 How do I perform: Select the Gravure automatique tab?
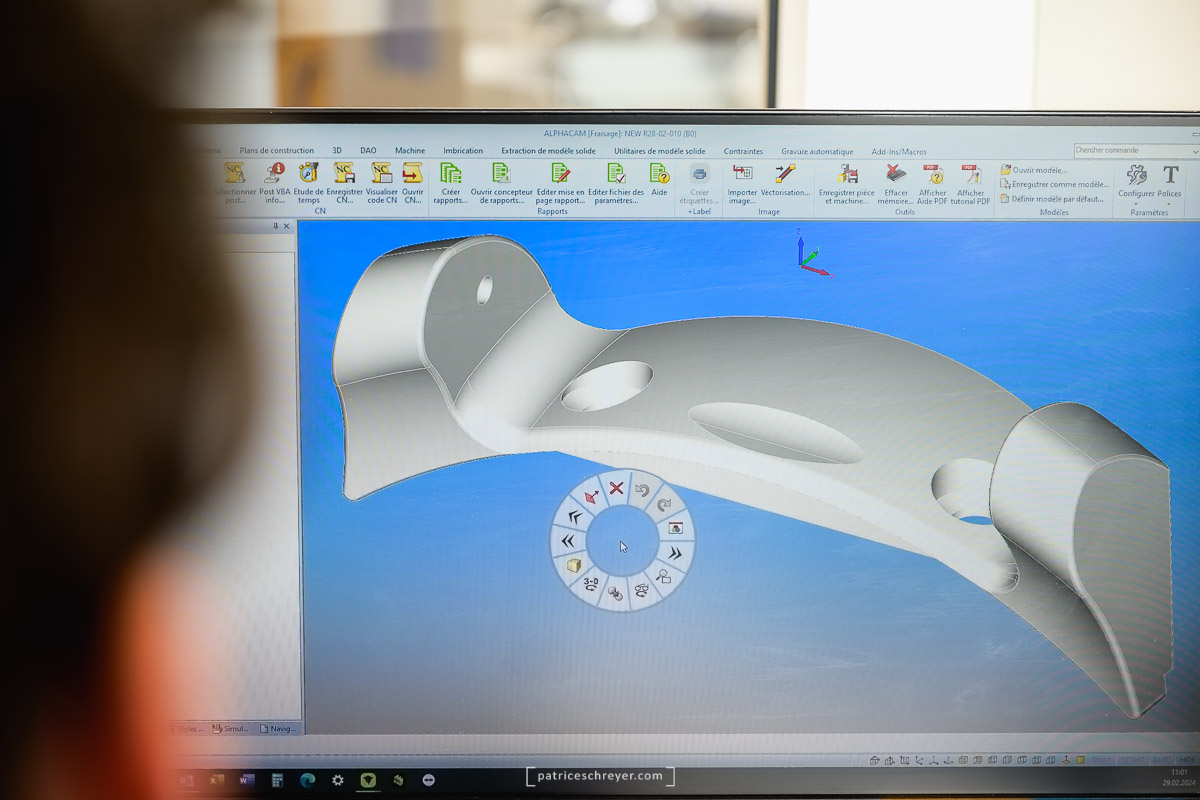(x=817, y=151)
